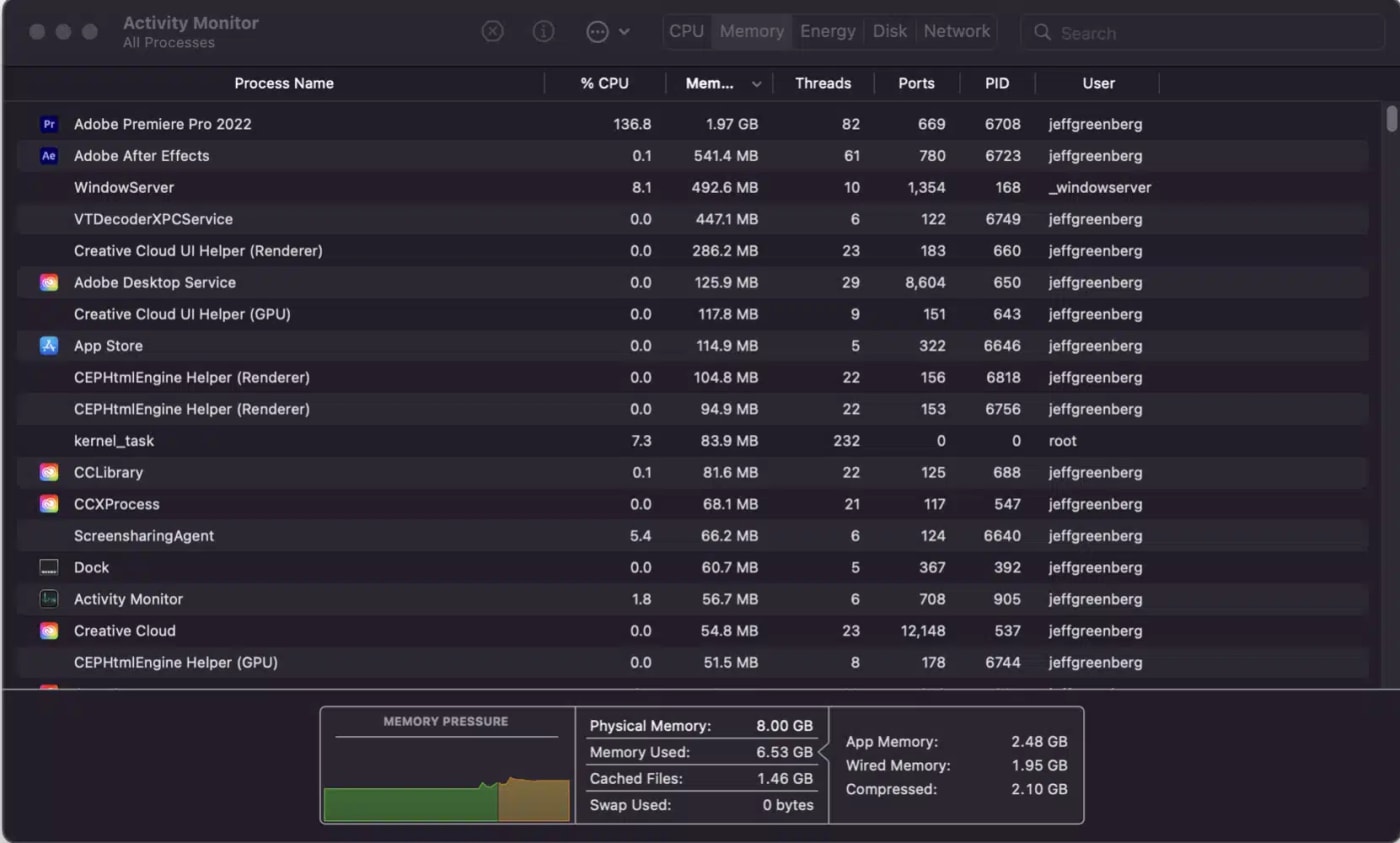Sort by Process Name column
The width and height of the screenshot is (1400, 843).
pos(284,83)
